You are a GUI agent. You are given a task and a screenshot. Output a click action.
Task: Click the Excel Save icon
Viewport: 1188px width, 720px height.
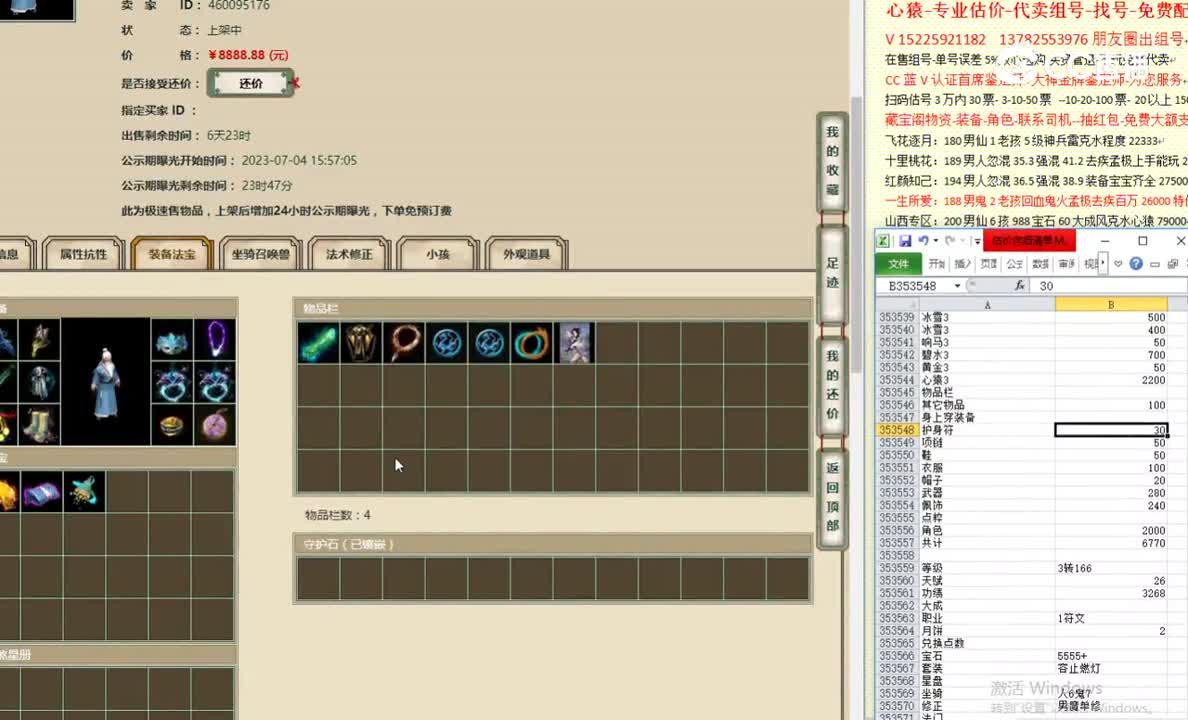point(905,240)
